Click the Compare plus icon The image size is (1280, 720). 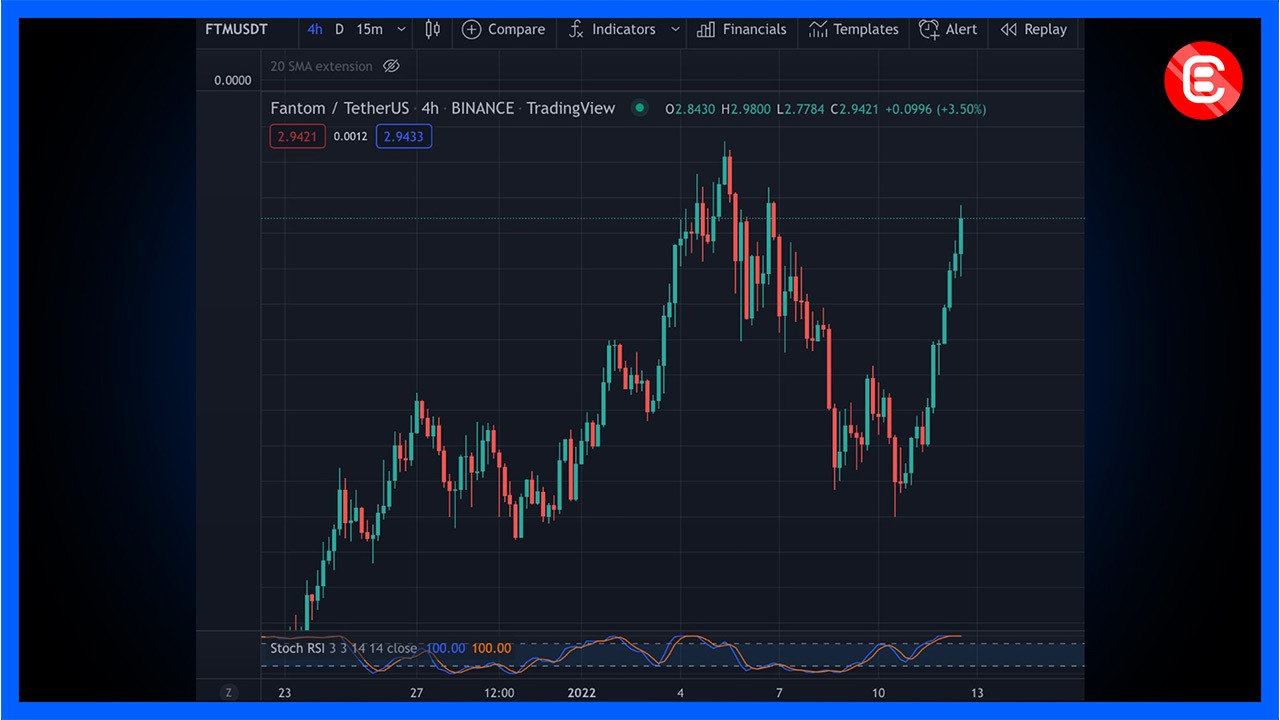[471, 29]
